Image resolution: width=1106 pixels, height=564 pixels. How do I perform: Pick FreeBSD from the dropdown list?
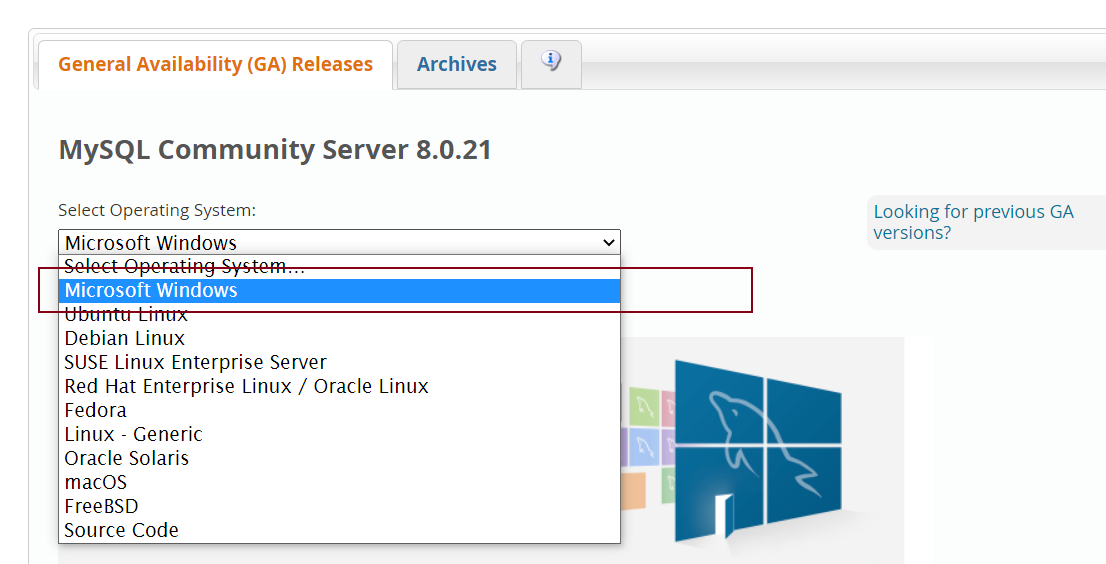[339, 506]
